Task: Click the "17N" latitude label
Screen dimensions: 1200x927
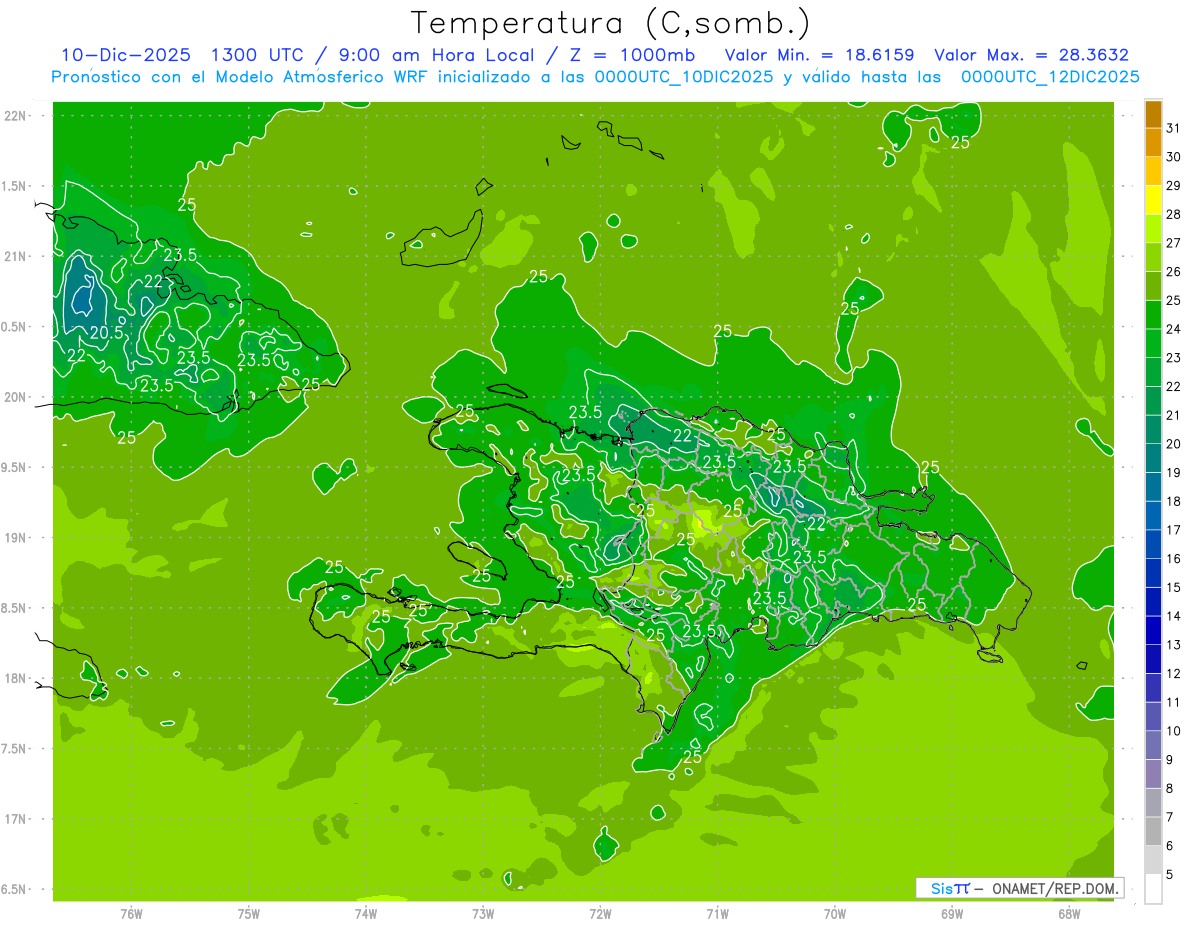Action: pos(14,819)
